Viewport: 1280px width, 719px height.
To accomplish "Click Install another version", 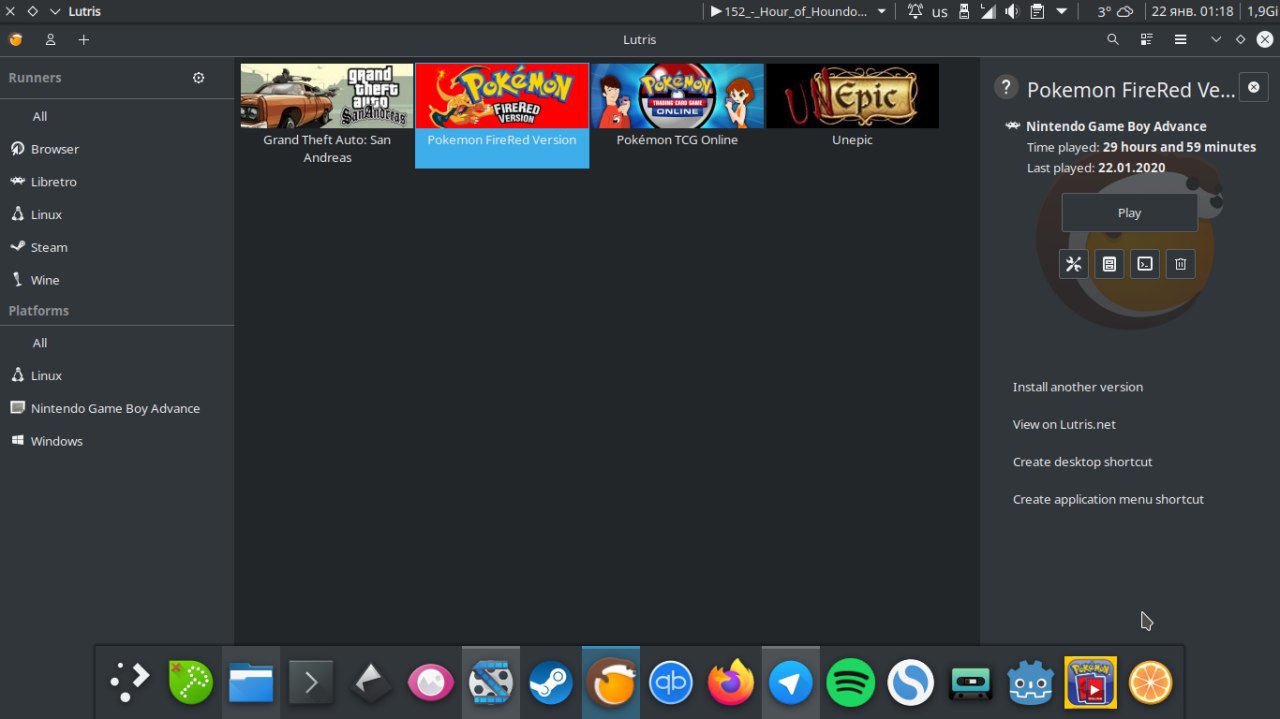I will pyautogui.click(x=1077, y=387).
